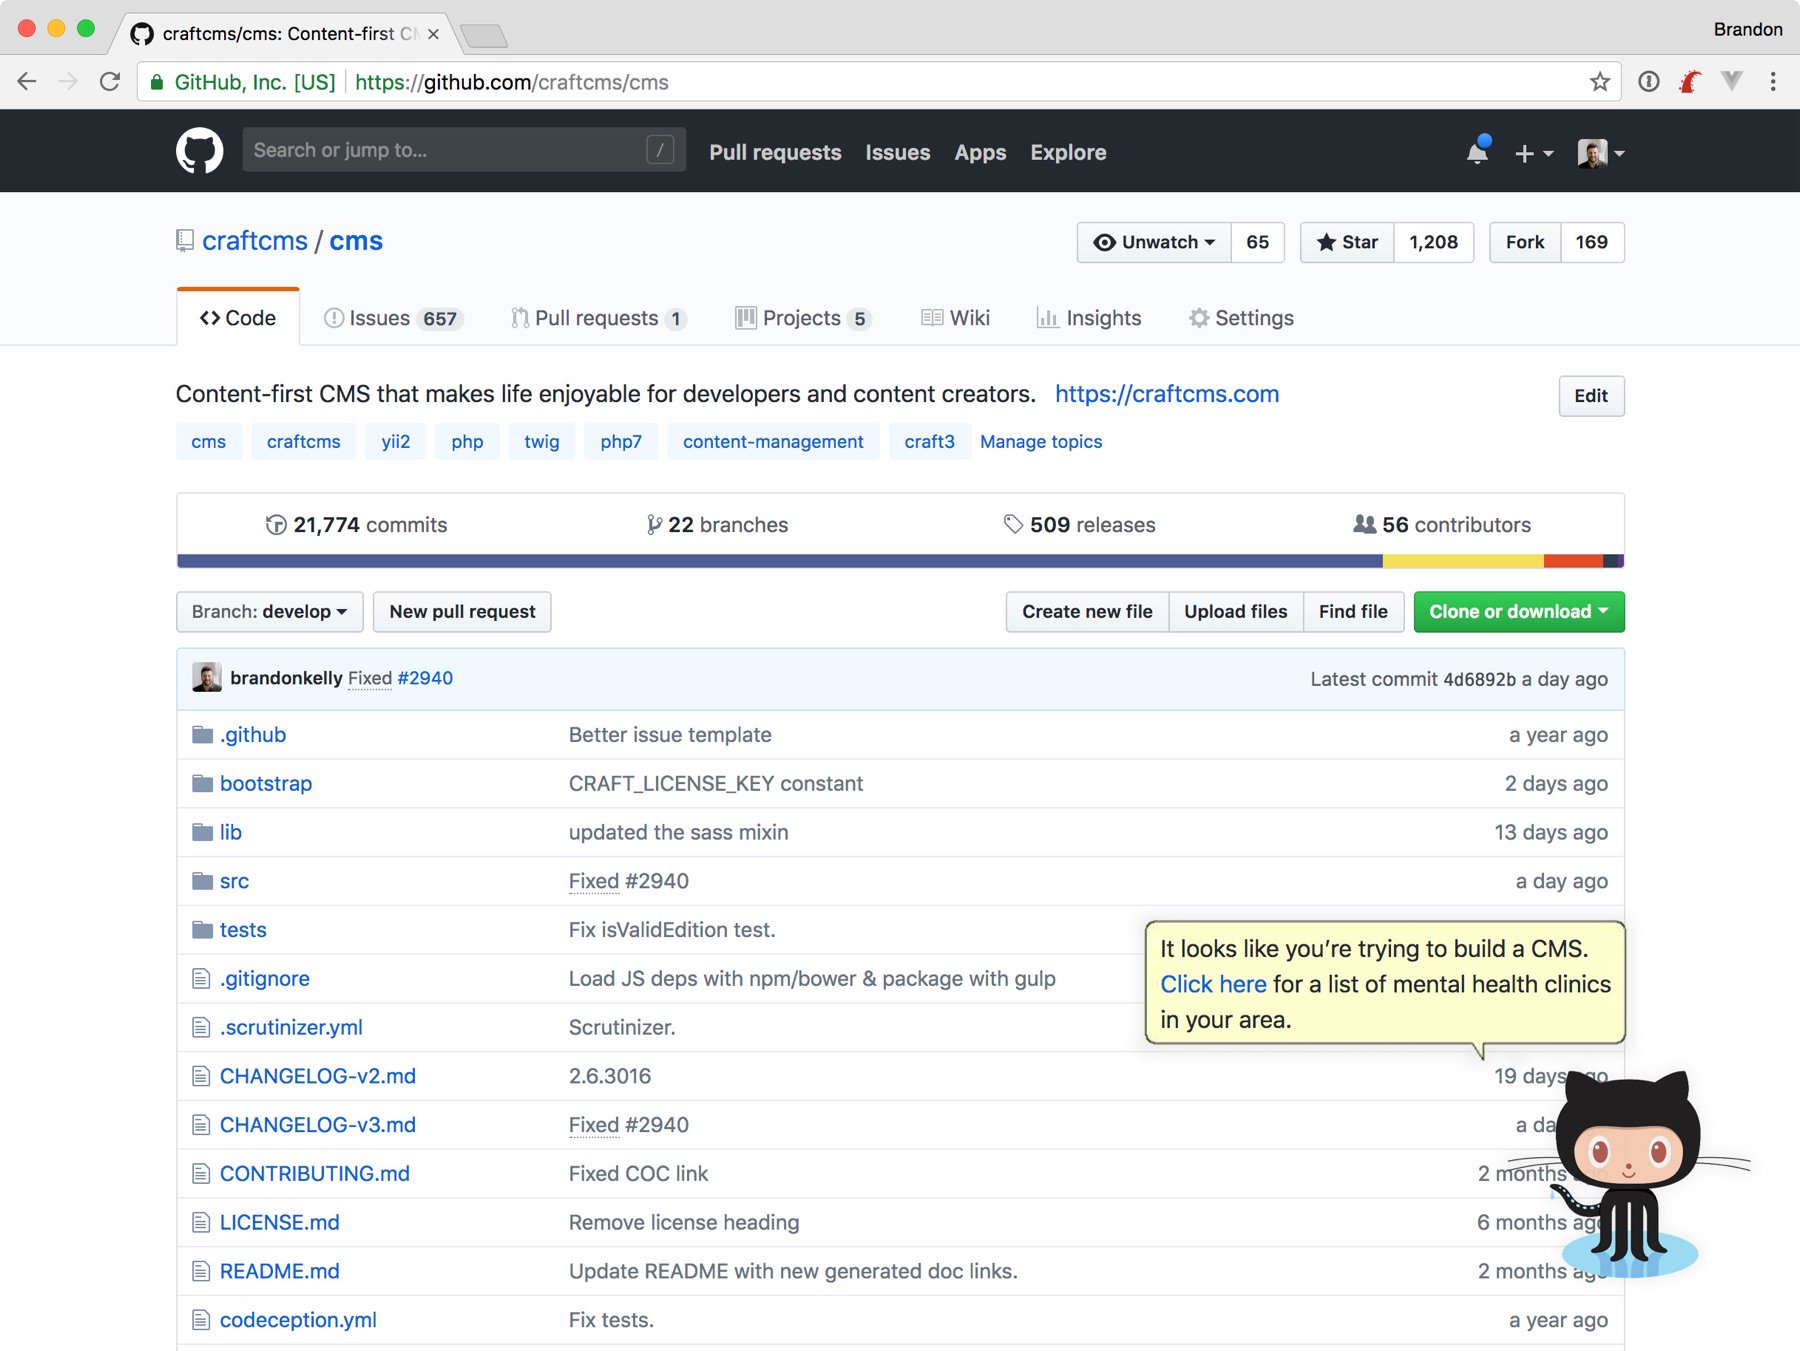The width and height of the screenshot is (1800, 1351).
Task: Click the Fork button
Action: click(1525, 242)
